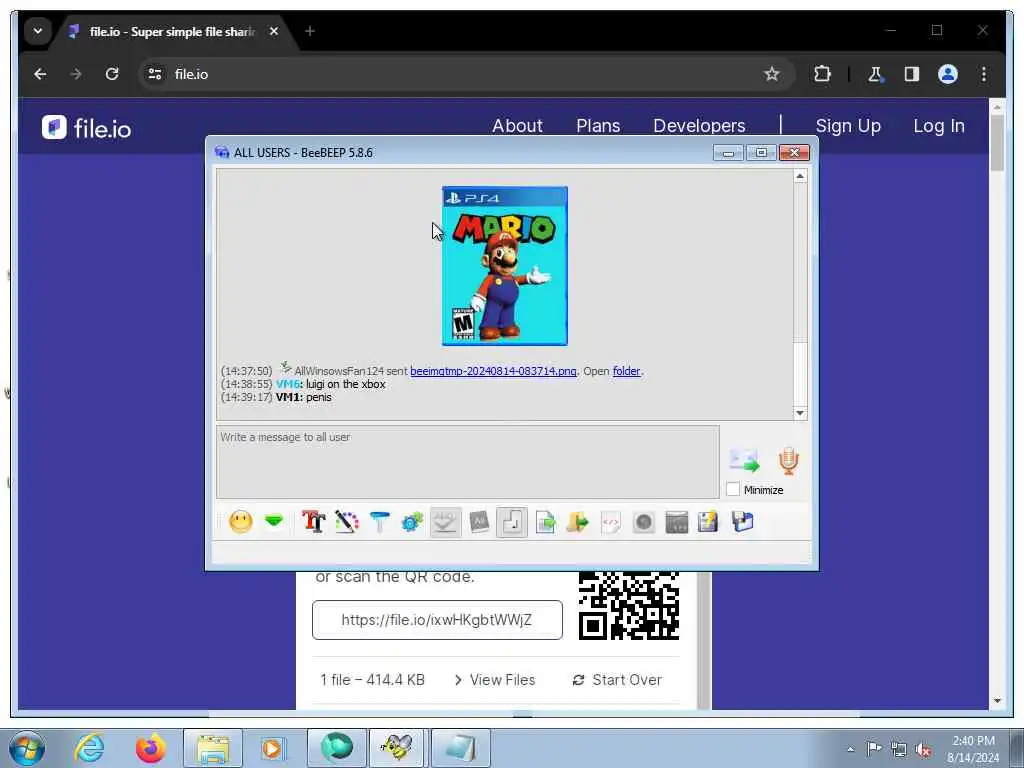The image size is (1024, 768).
Task: Launch Internet Explorer from the taskbar
Action: click(x=89, y=748)
